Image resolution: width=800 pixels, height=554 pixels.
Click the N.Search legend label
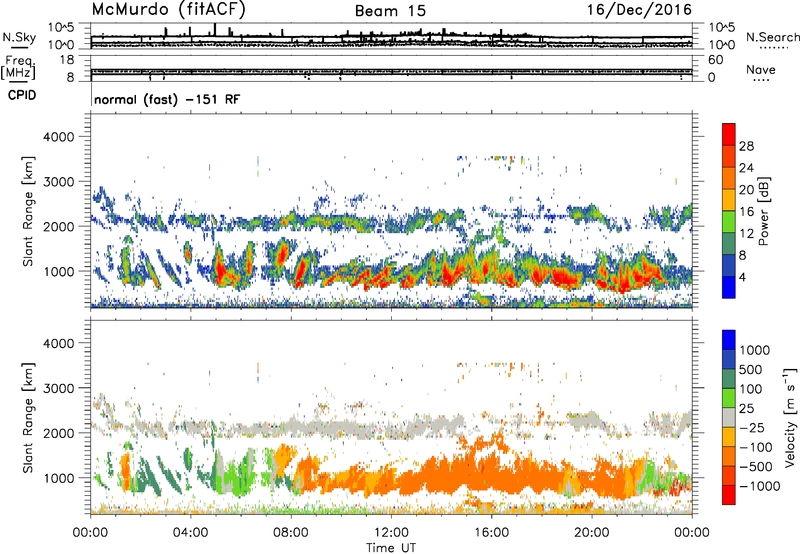coord(772,37)
